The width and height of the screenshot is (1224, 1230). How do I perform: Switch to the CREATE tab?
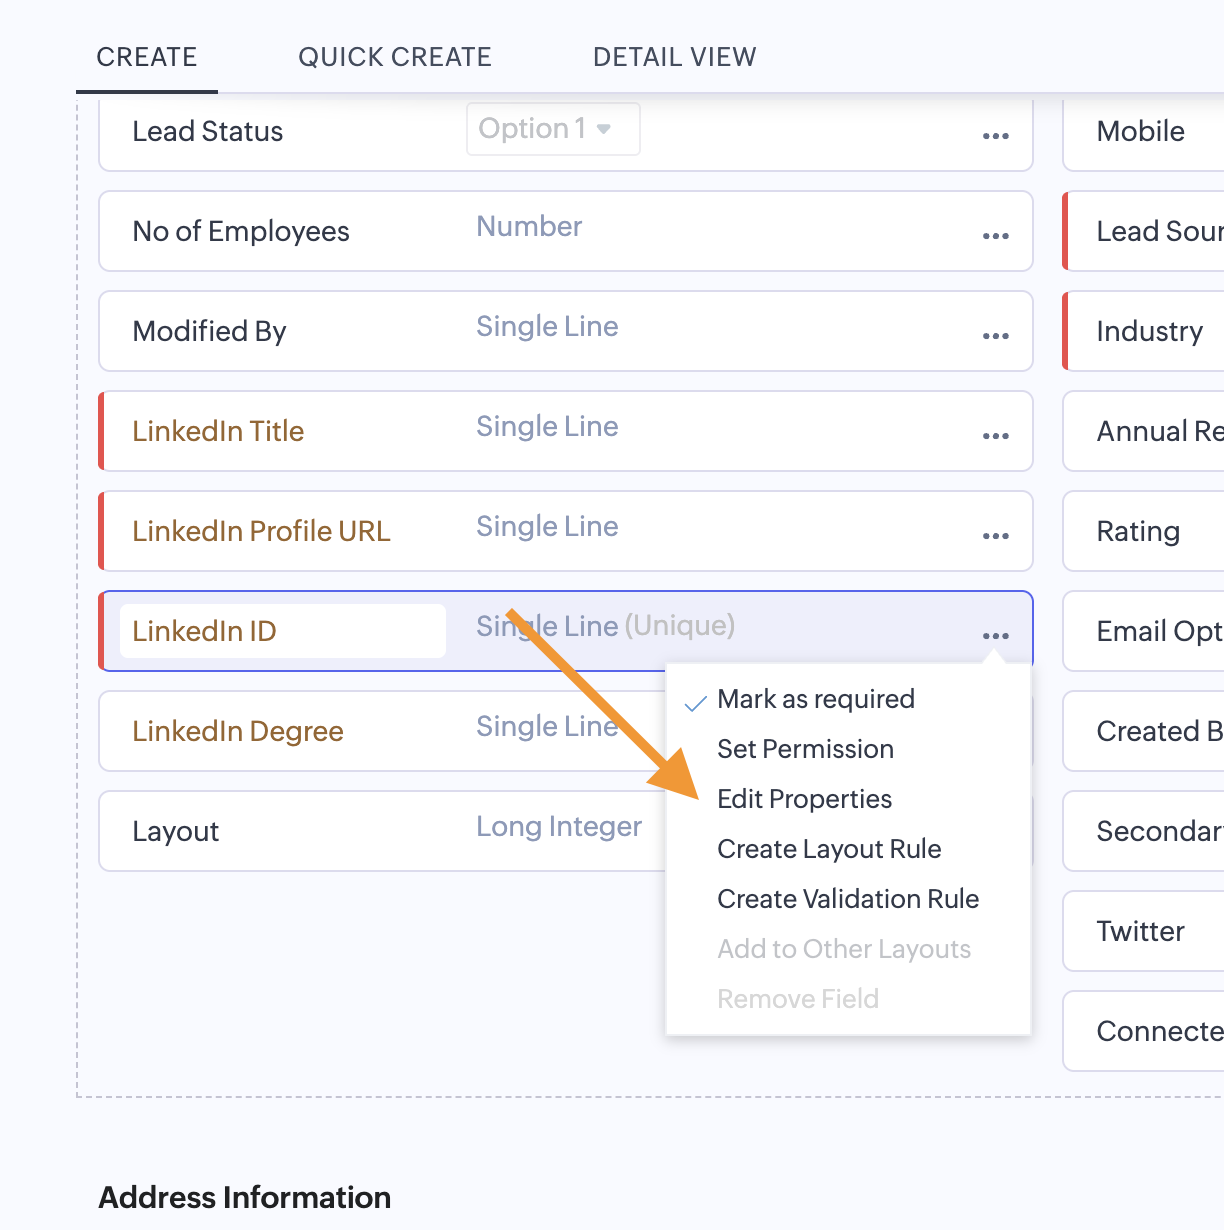tap(147, 57)
